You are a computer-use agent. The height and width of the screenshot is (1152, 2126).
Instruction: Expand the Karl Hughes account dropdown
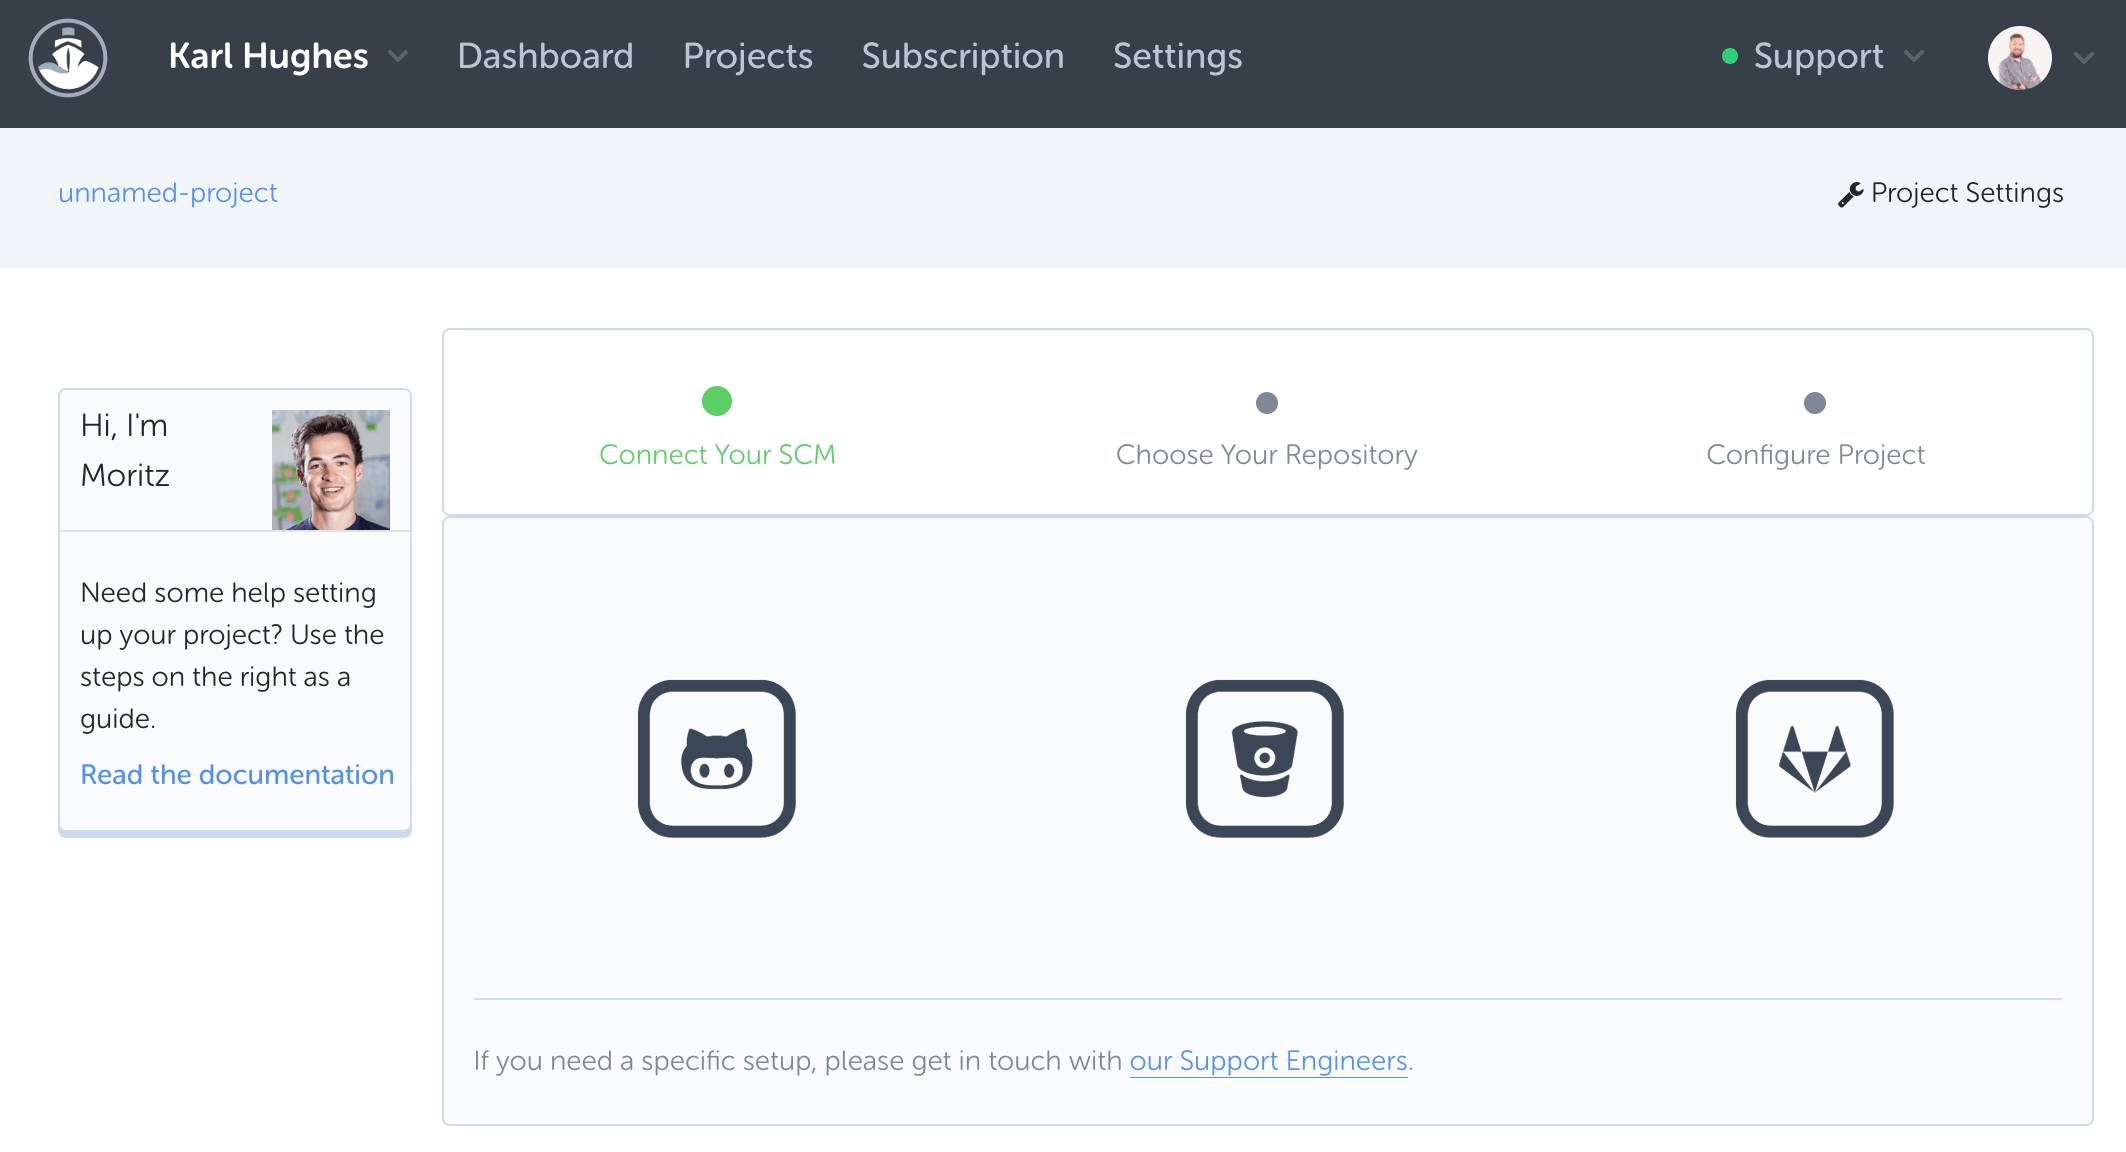(x=398, y=57)
